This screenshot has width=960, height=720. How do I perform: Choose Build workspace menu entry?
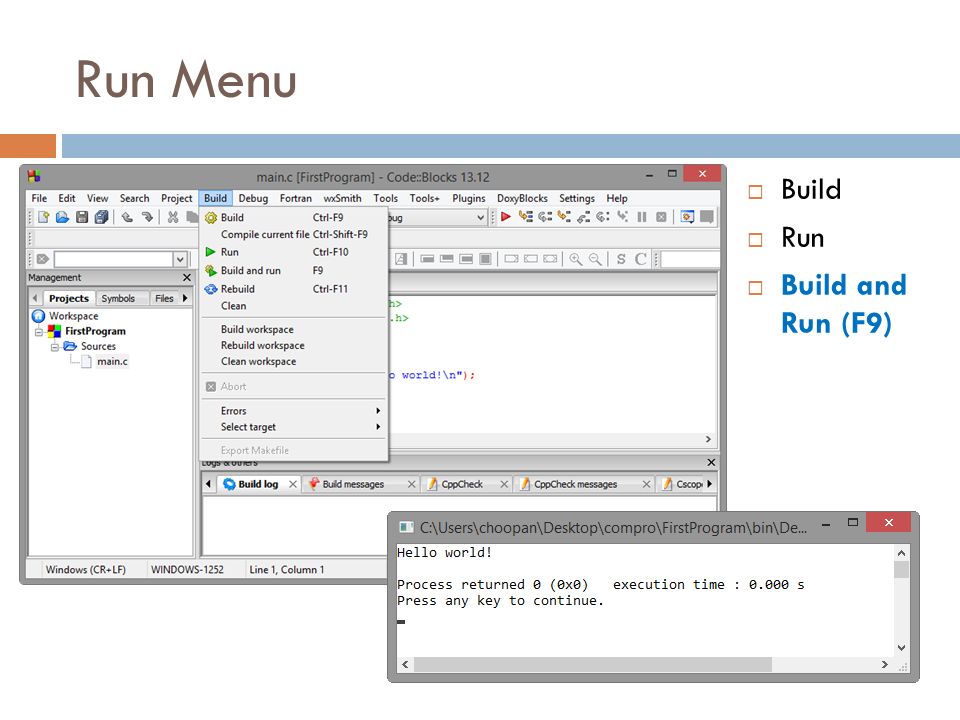294,329
